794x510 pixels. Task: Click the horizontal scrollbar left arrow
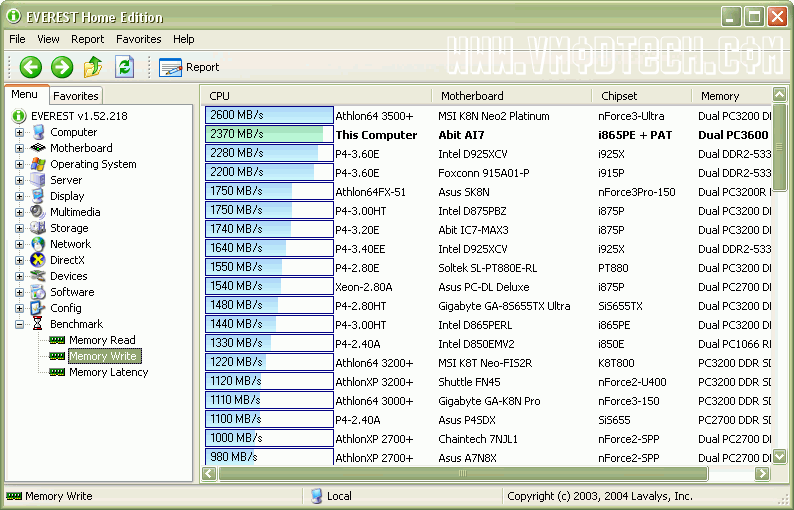click(x=209, y=474)
